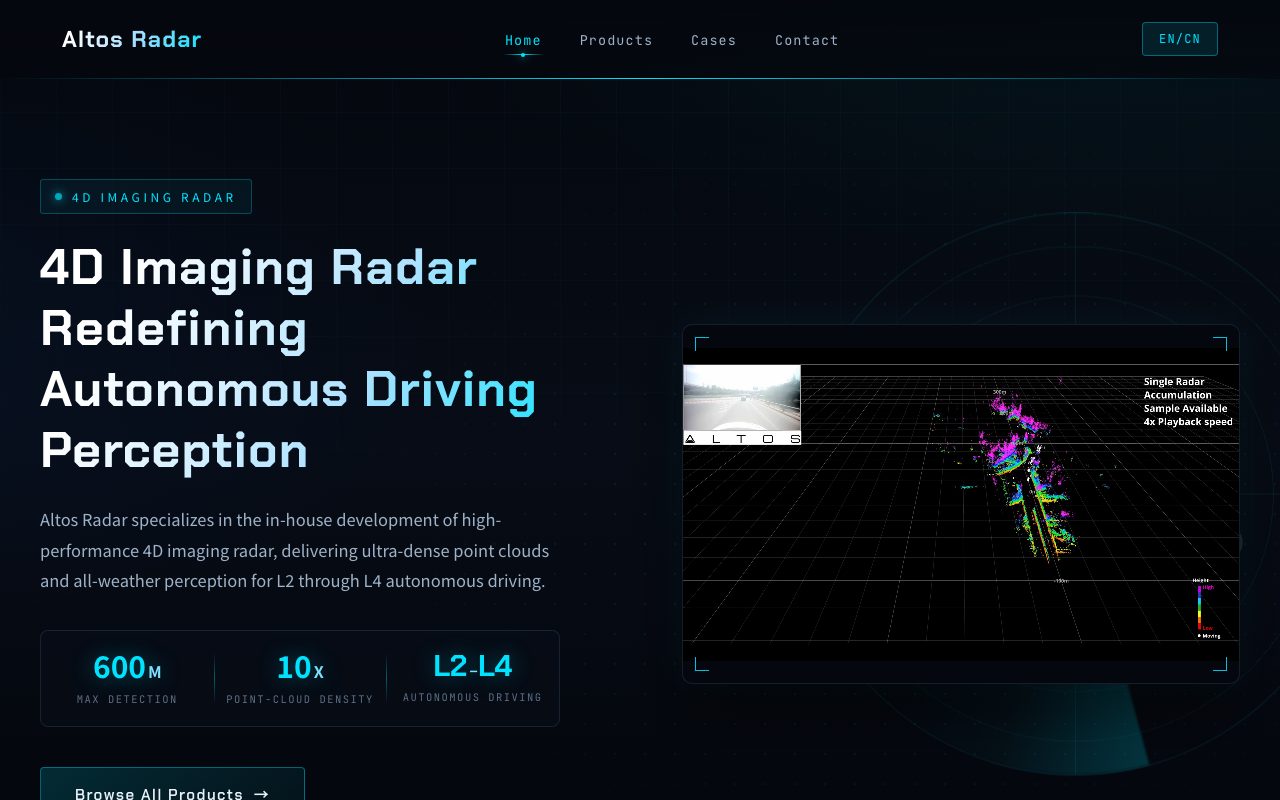Click the 'Single Radar Accumulation' video caption
The width and height of the screenshot is (1280, 800).
tap(1188, 401)
